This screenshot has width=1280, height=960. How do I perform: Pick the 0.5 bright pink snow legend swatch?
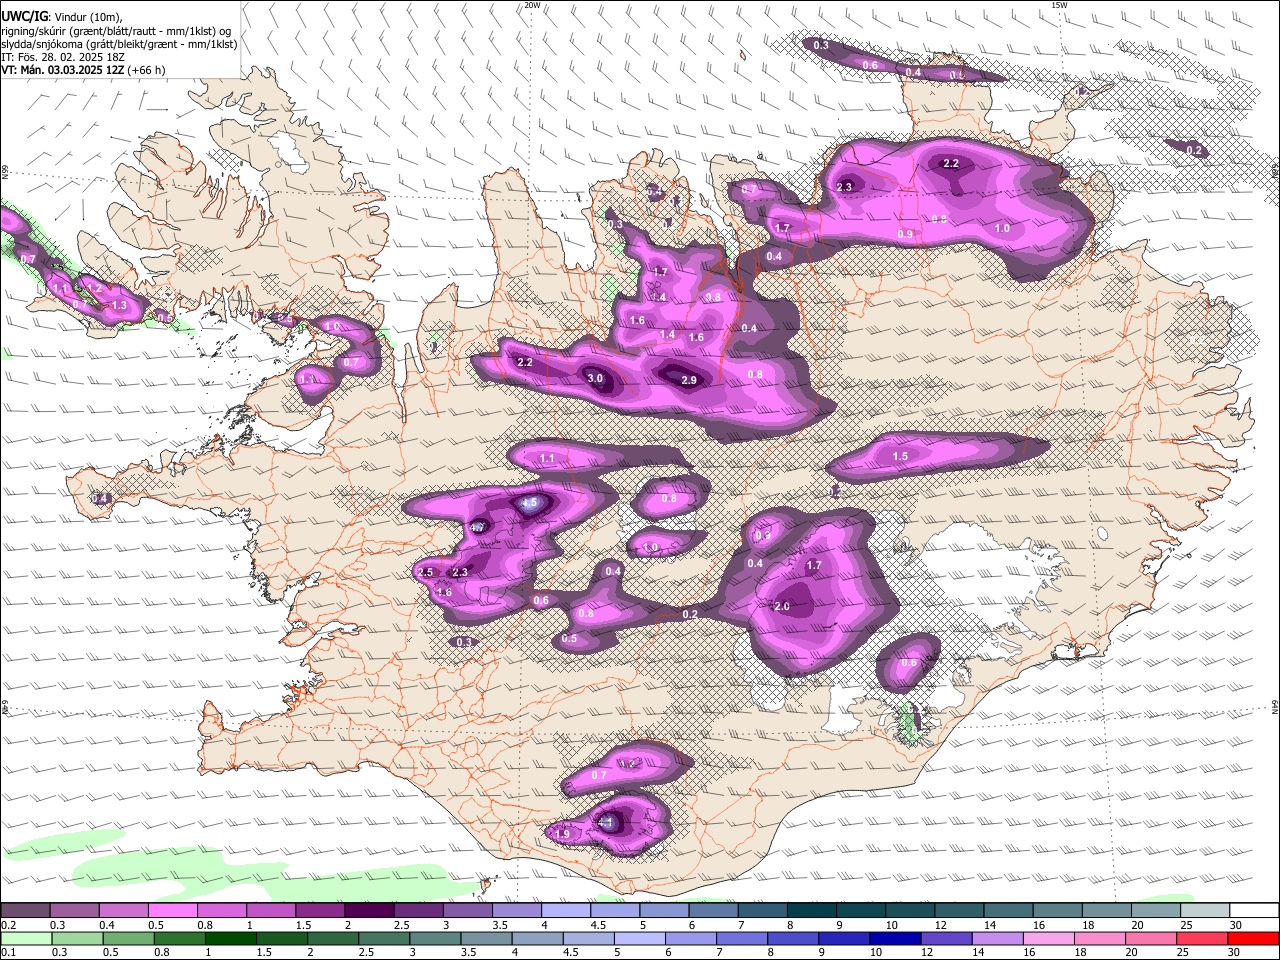point(172,910)
